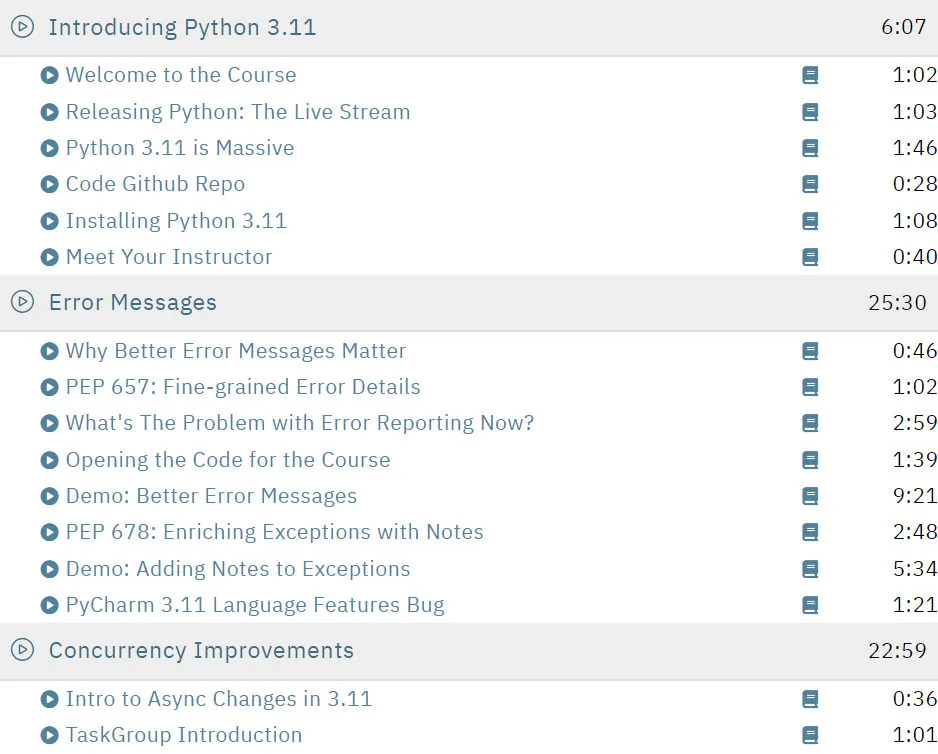The image size is (938, 754).
Task: Select the Concurrency Improvements chapter heading
Action: 202,650
